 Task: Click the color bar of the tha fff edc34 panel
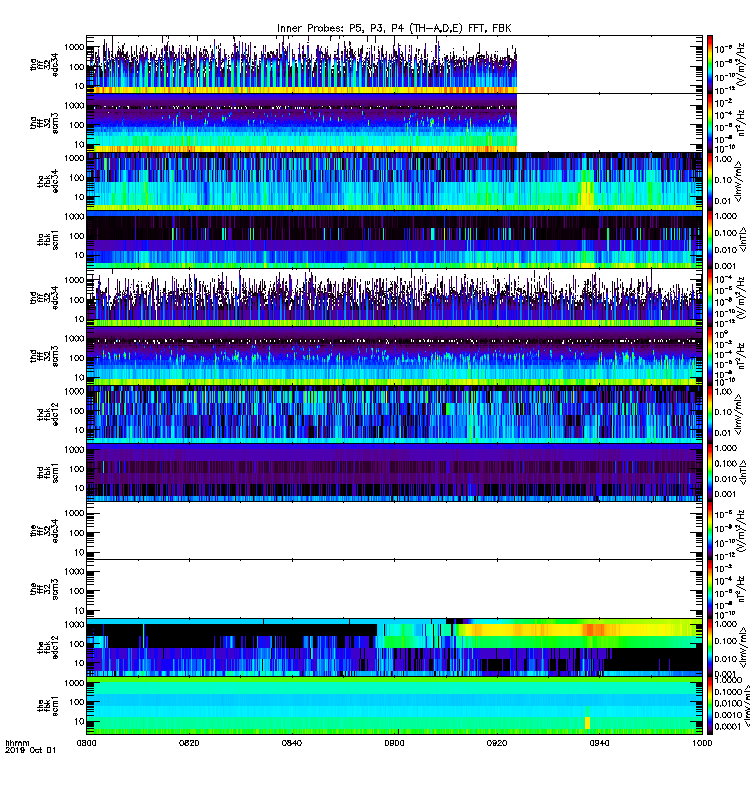click(x=710, y=64)
